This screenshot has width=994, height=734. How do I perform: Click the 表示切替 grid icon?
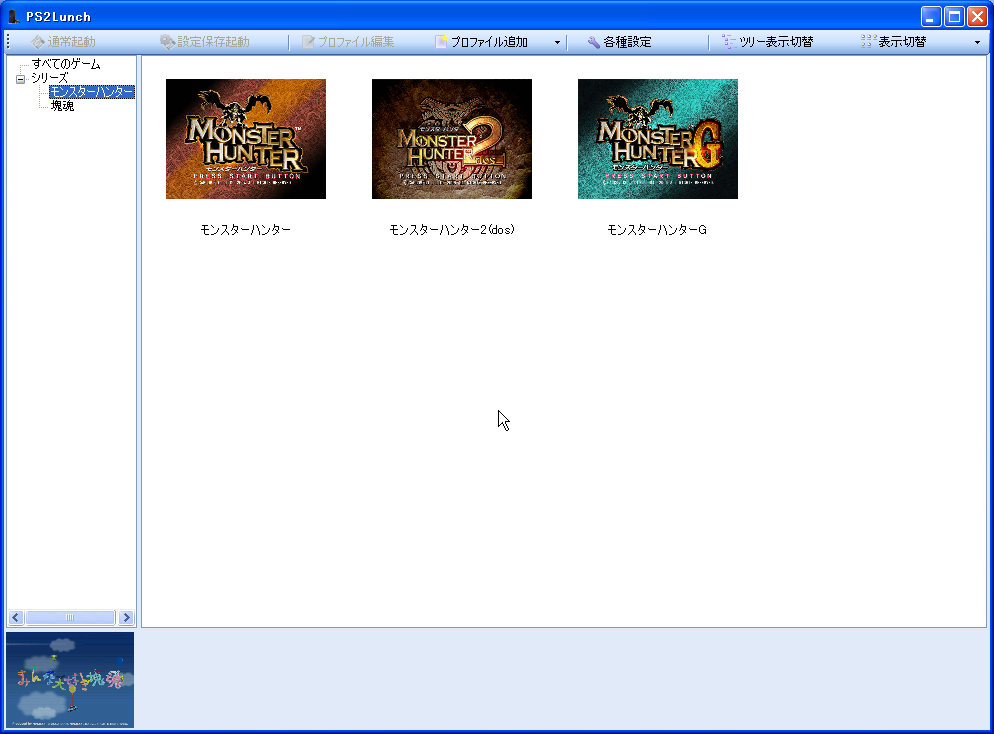click(868, 42)
